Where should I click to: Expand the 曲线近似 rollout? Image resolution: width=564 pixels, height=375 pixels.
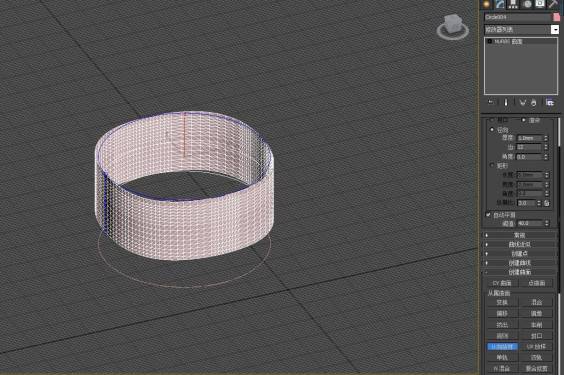pyautogui.click(x=519, y=244)
